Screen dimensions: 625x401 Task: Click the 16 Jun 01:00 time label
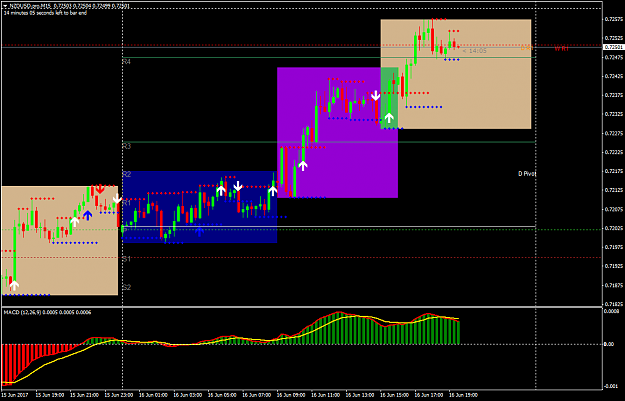[x=153, y=395]
